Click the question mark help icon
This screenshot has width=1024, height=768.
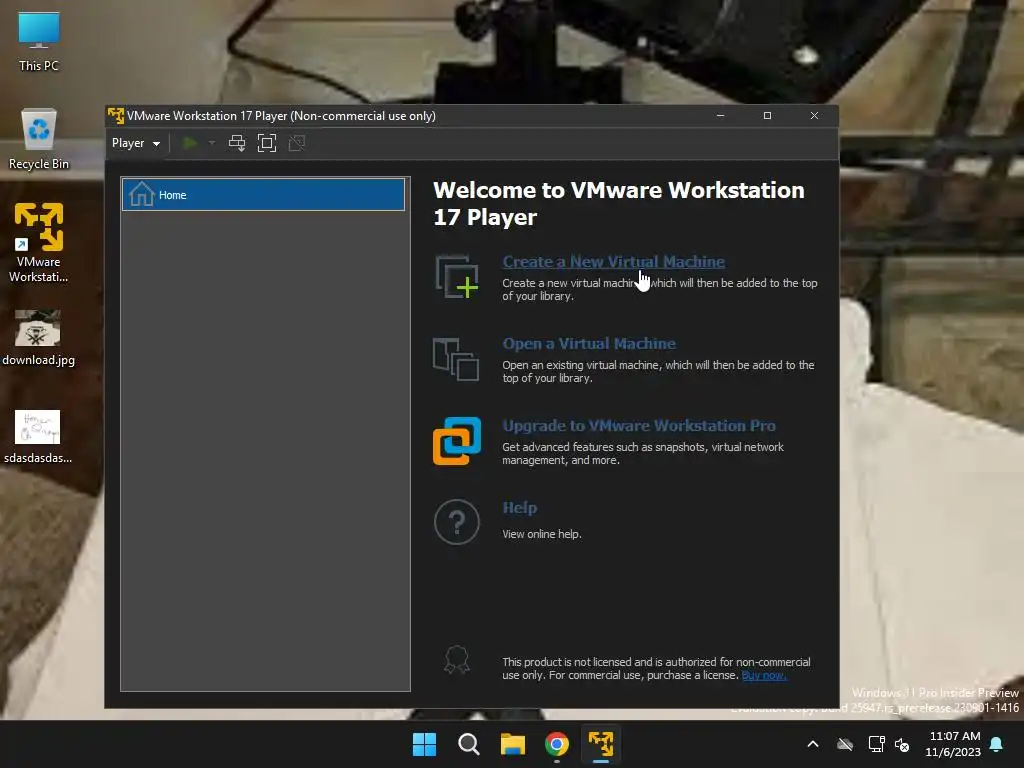[x=456, y=522]
